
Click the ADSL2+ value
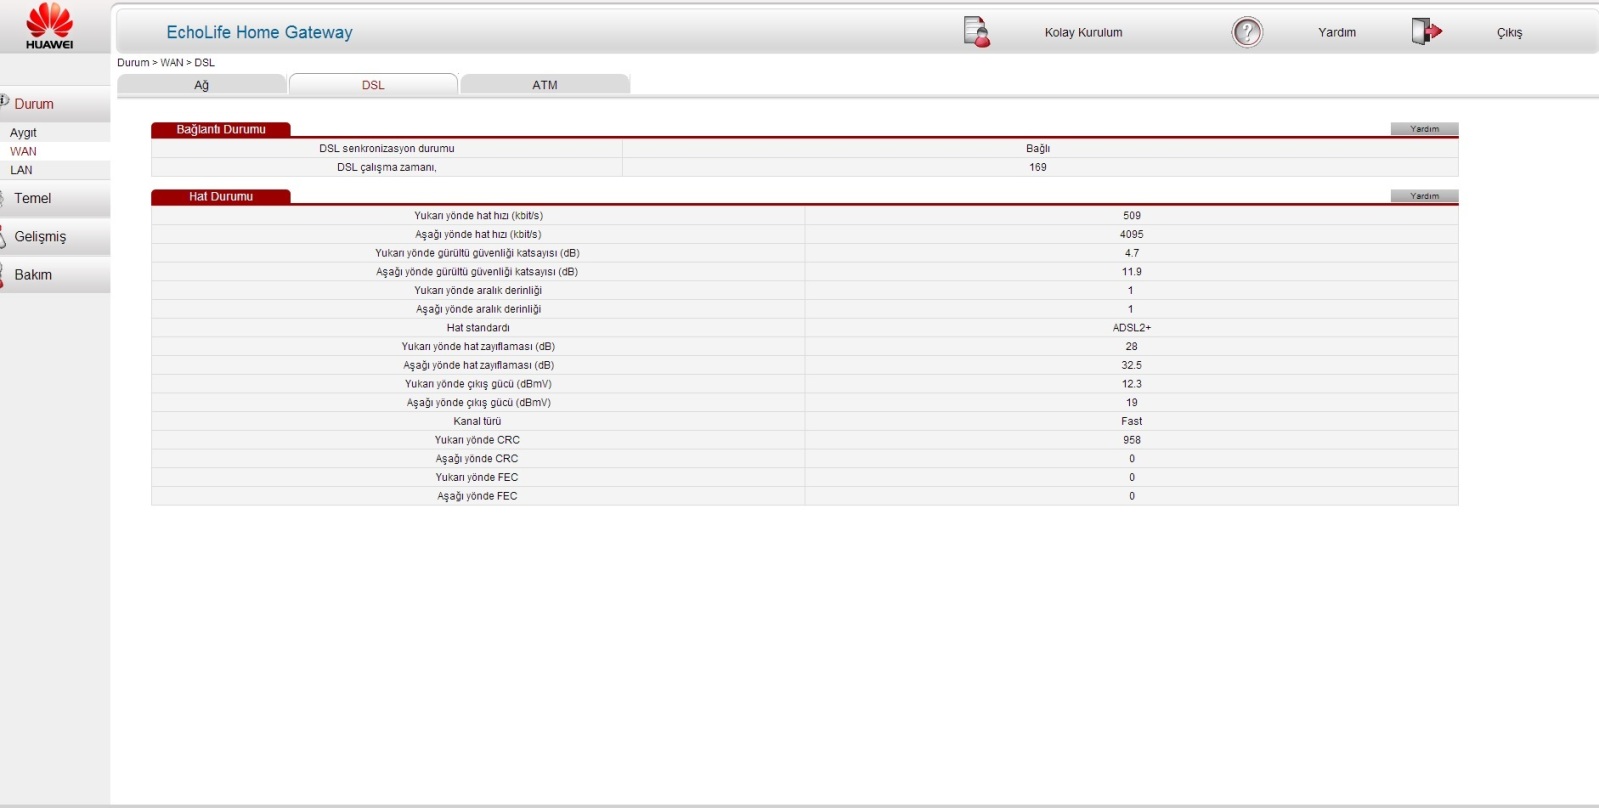(1132, 328)
